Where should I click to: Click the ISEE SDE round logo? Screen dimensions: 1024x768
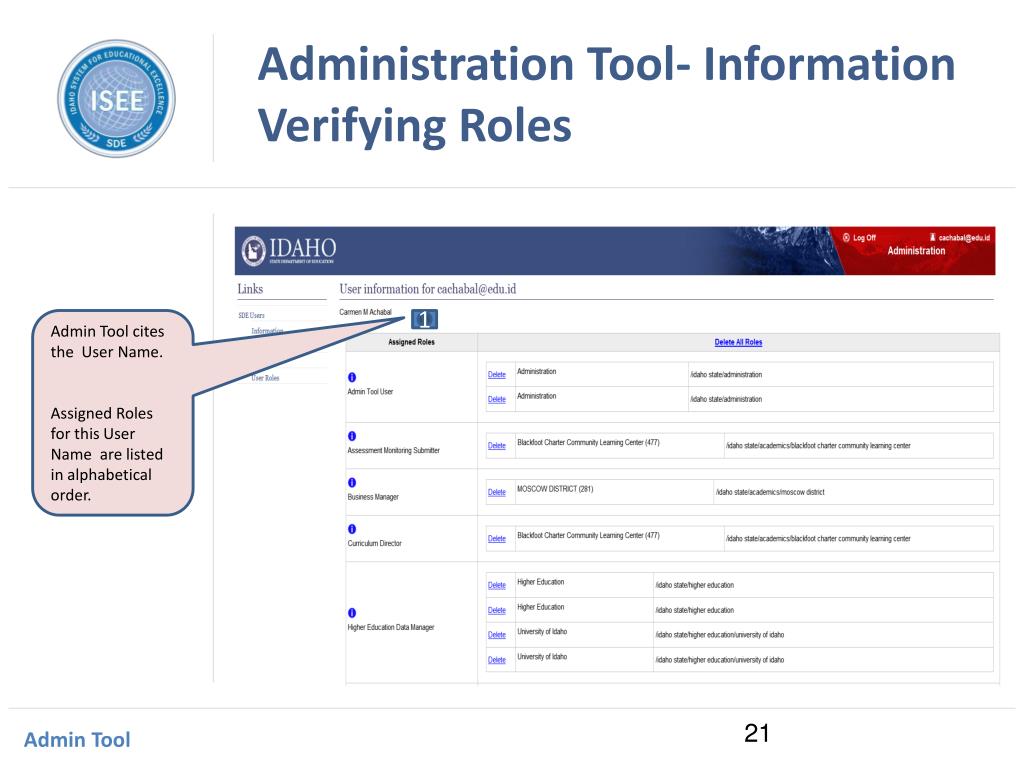[116, 99]
